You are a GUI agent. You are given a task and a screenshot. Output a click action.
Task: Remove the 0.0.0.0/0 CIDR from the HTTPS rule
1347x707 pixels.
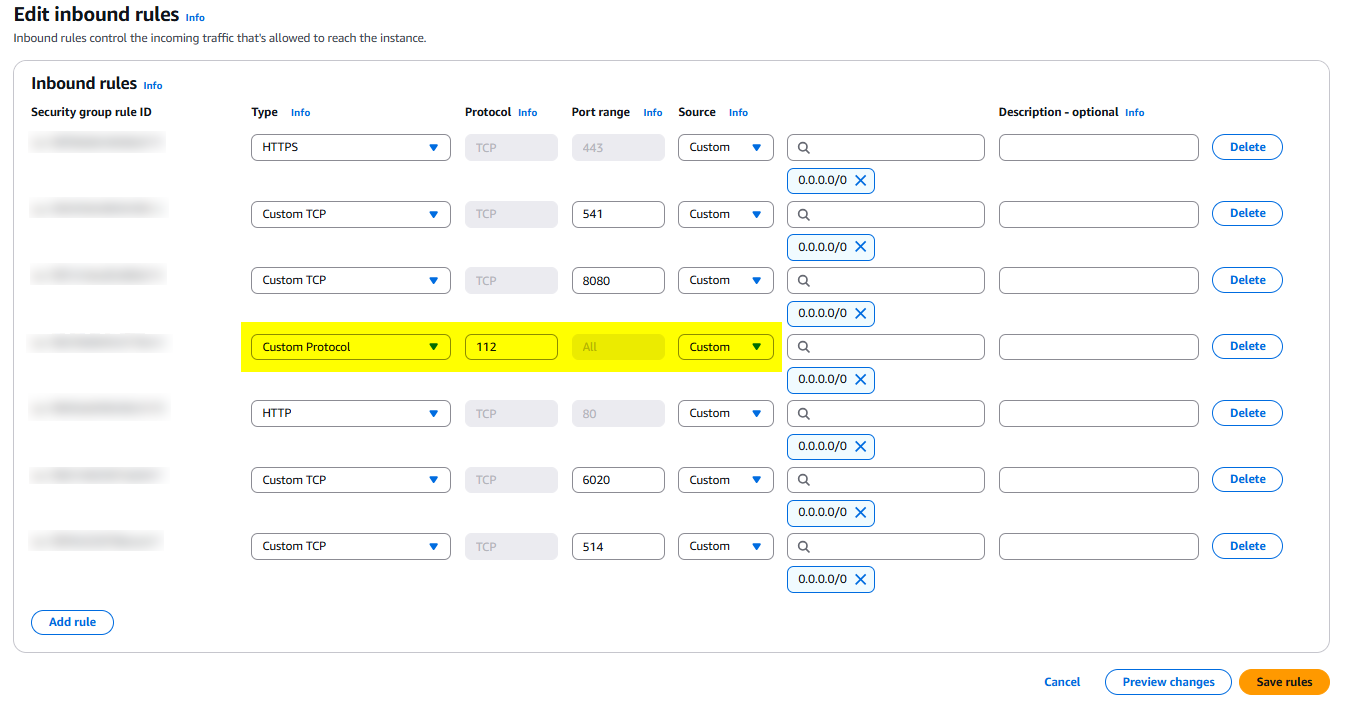859,180
